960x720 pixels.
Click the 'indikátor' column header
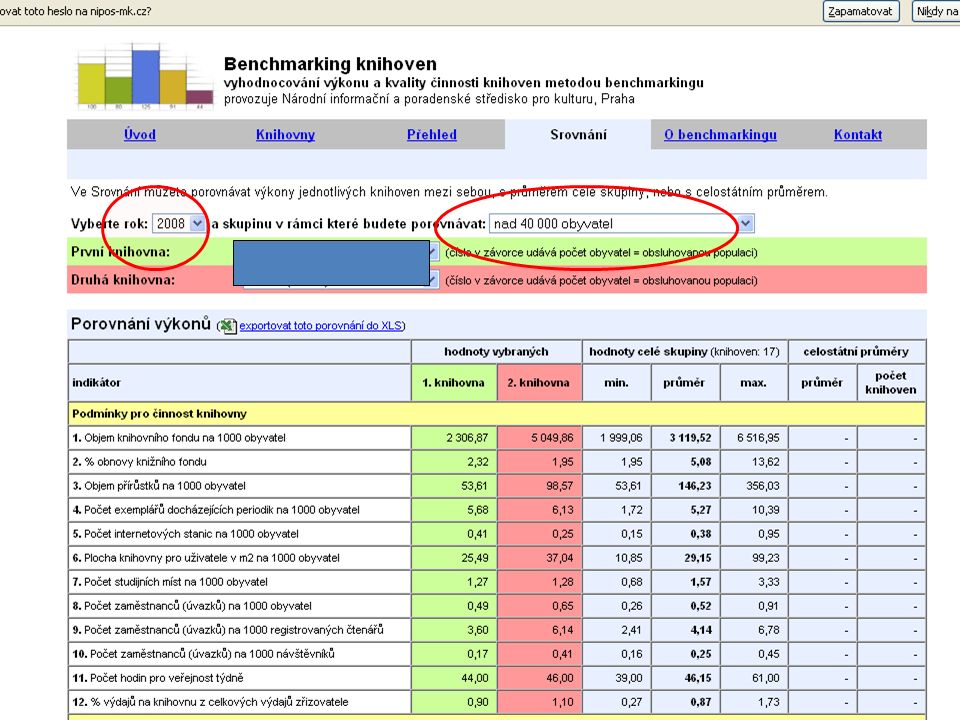tap(240, 383)
